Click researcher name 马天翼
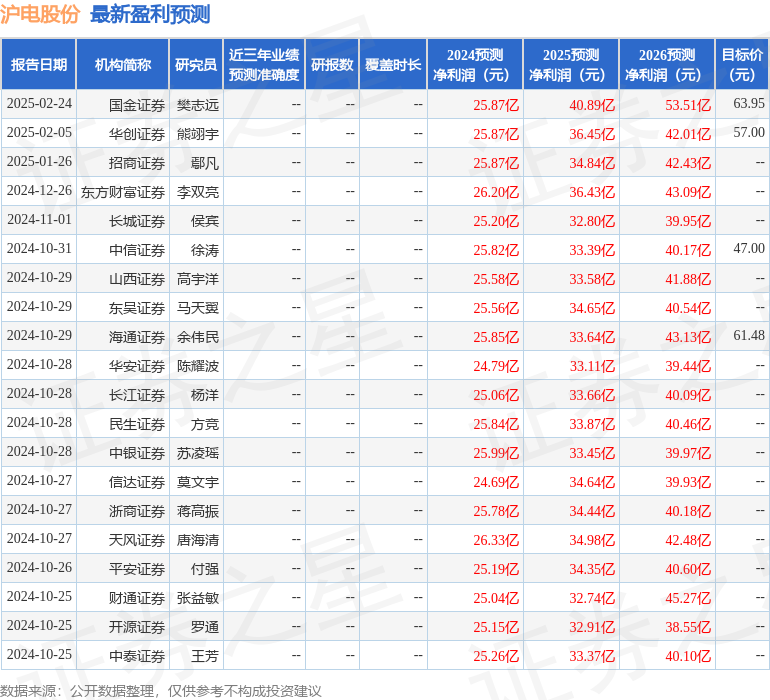Viewport: 770px width, 700px height. (198, 308)
